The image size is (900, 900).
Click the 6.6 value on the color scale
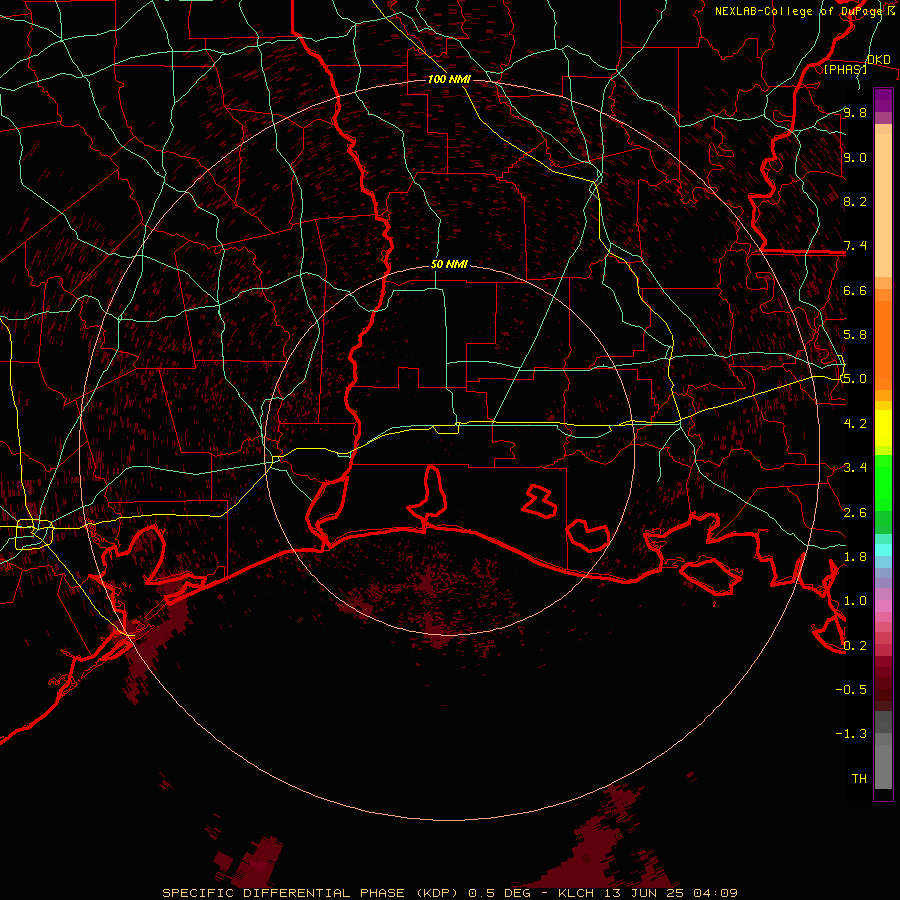(x=855, y=290)
